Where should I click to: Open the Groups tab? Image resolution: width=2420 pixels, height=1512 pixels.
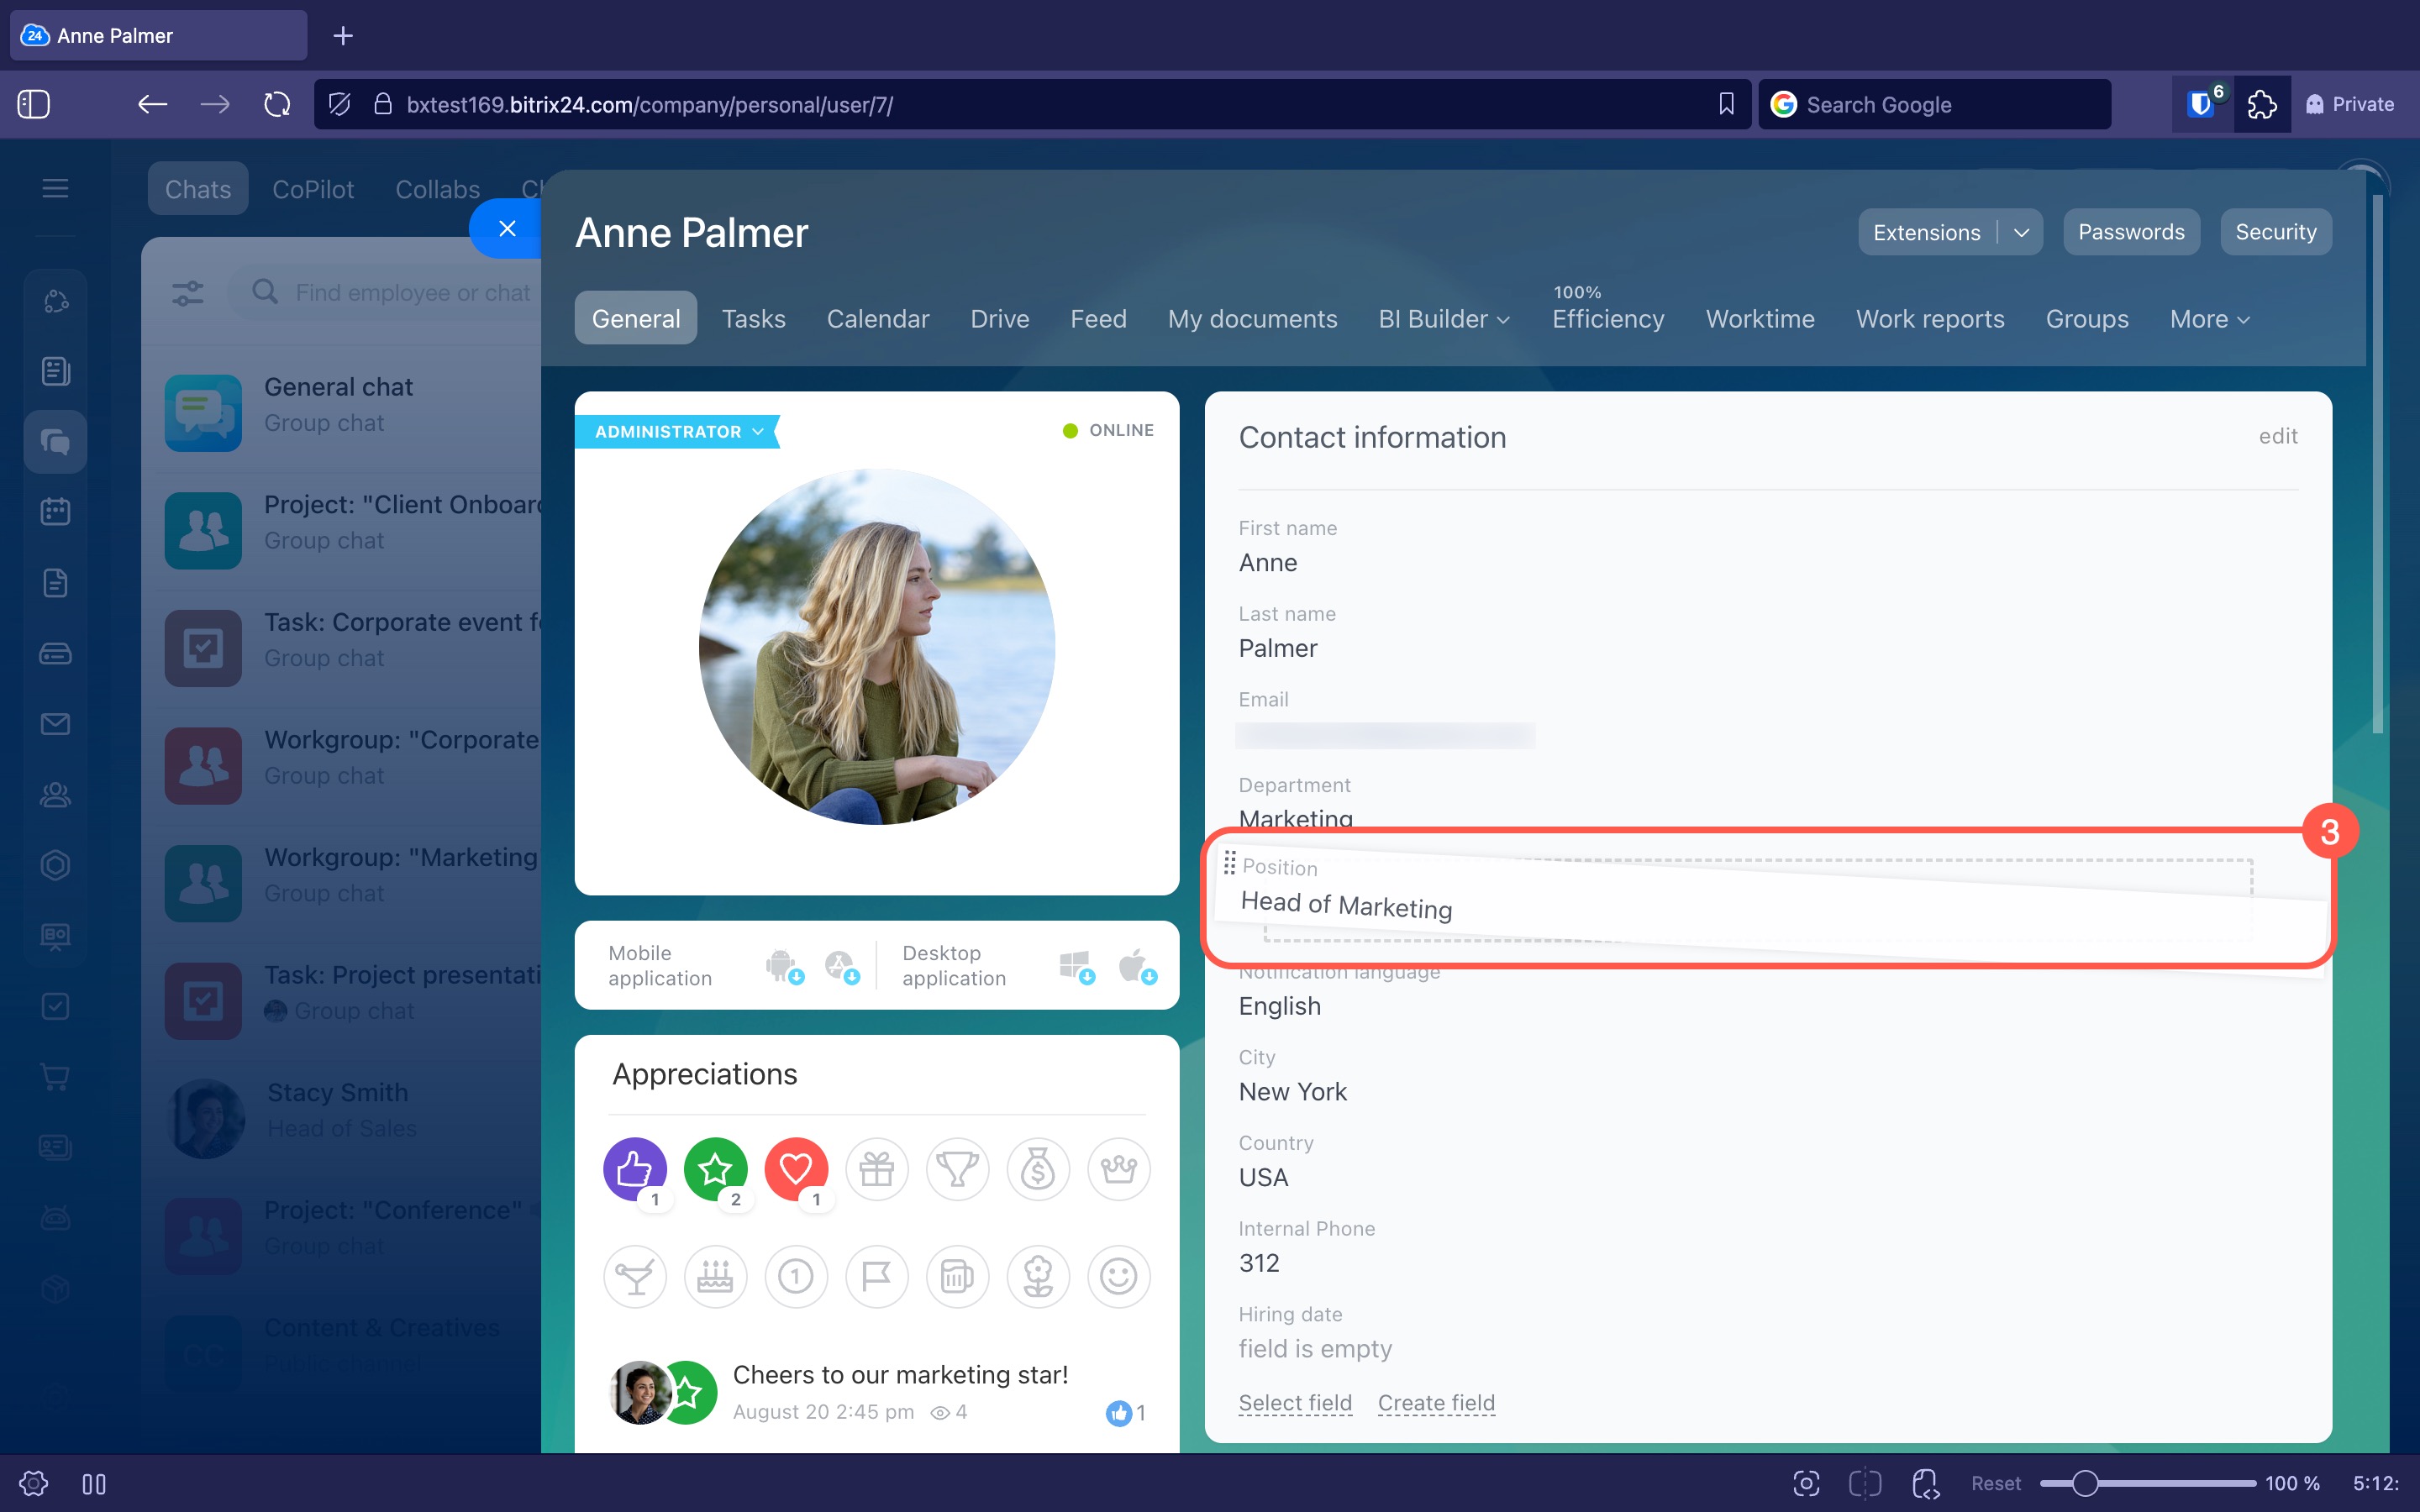[x=2087, y=319]
